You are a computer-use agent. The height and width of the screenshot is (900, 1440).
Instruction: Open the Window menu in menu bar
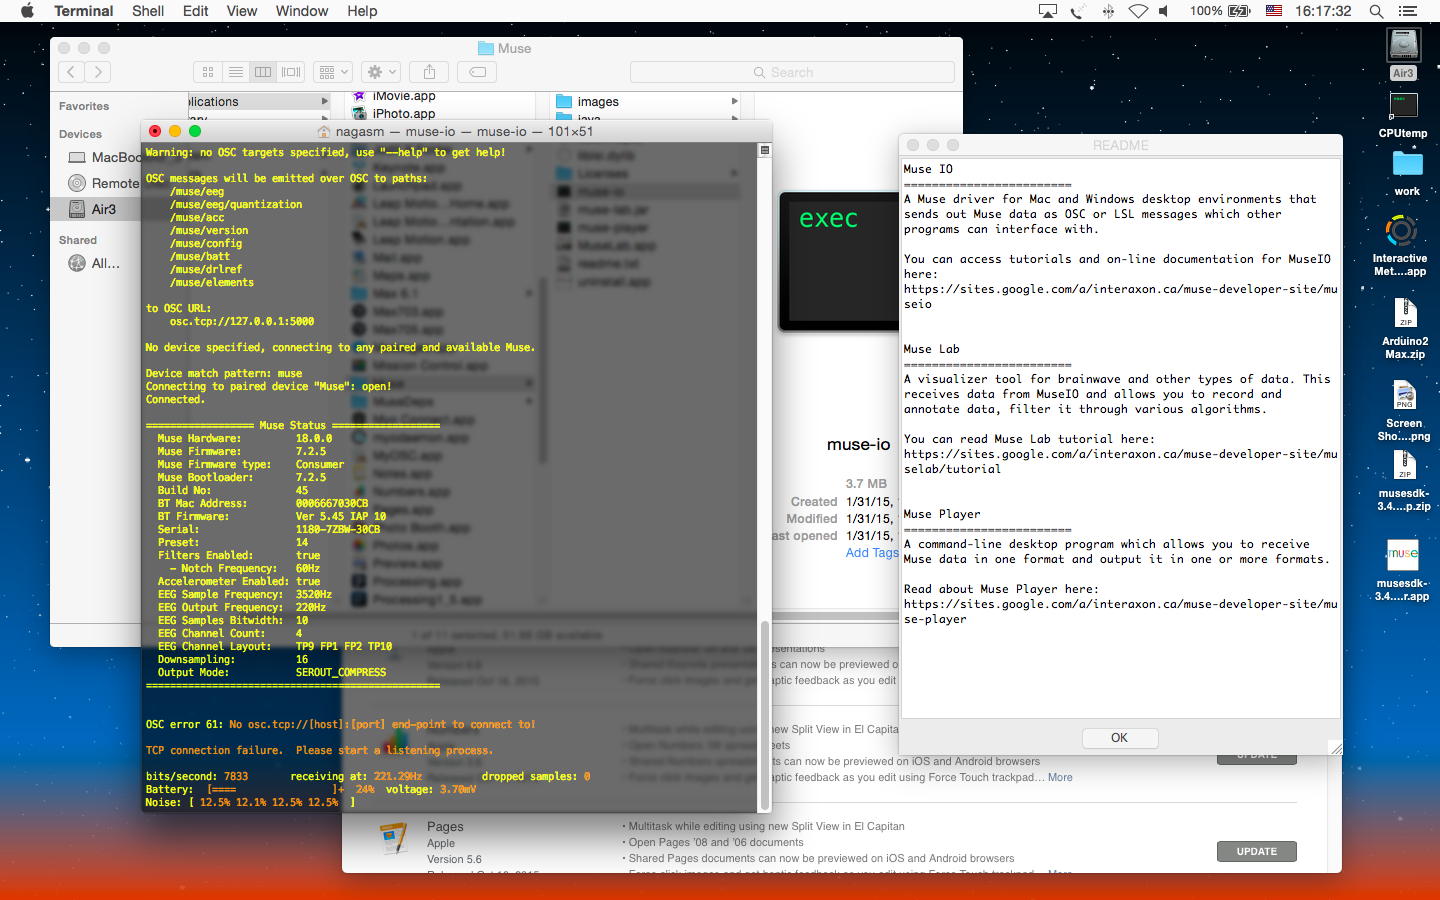[x=301, y=11]
